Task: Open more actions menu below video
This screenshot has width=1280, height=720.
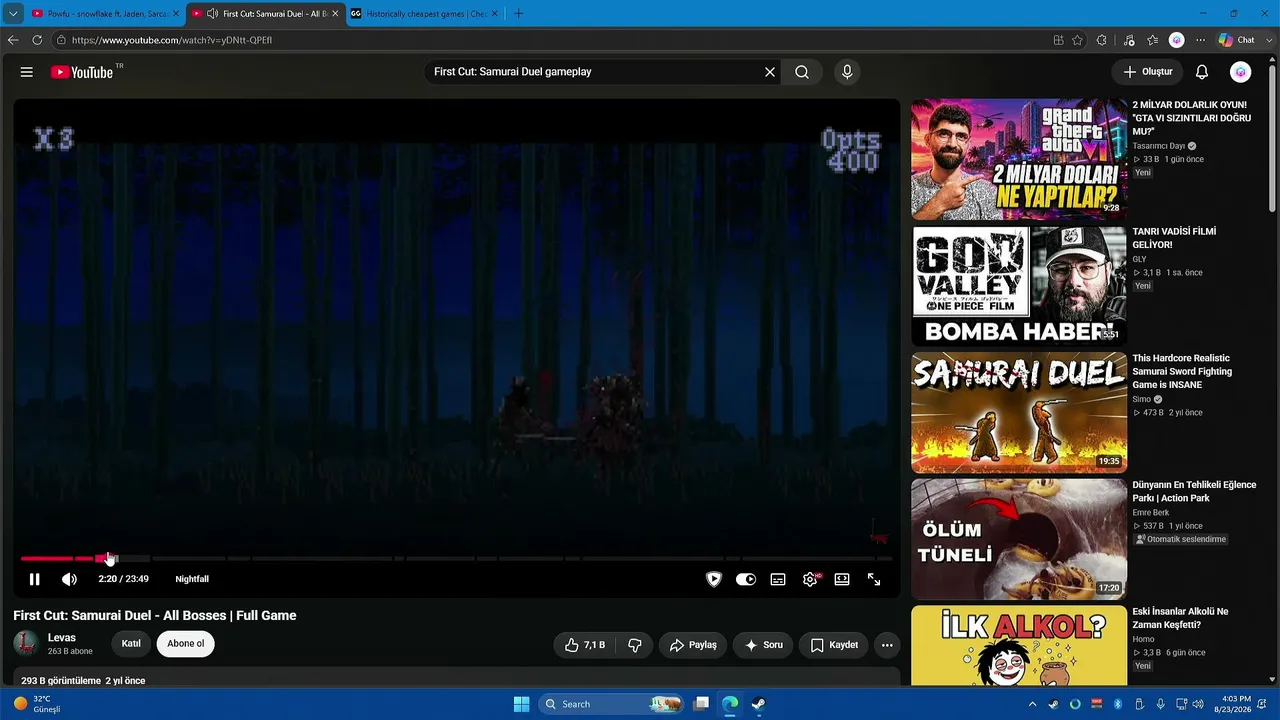Action: click(887, 645)
